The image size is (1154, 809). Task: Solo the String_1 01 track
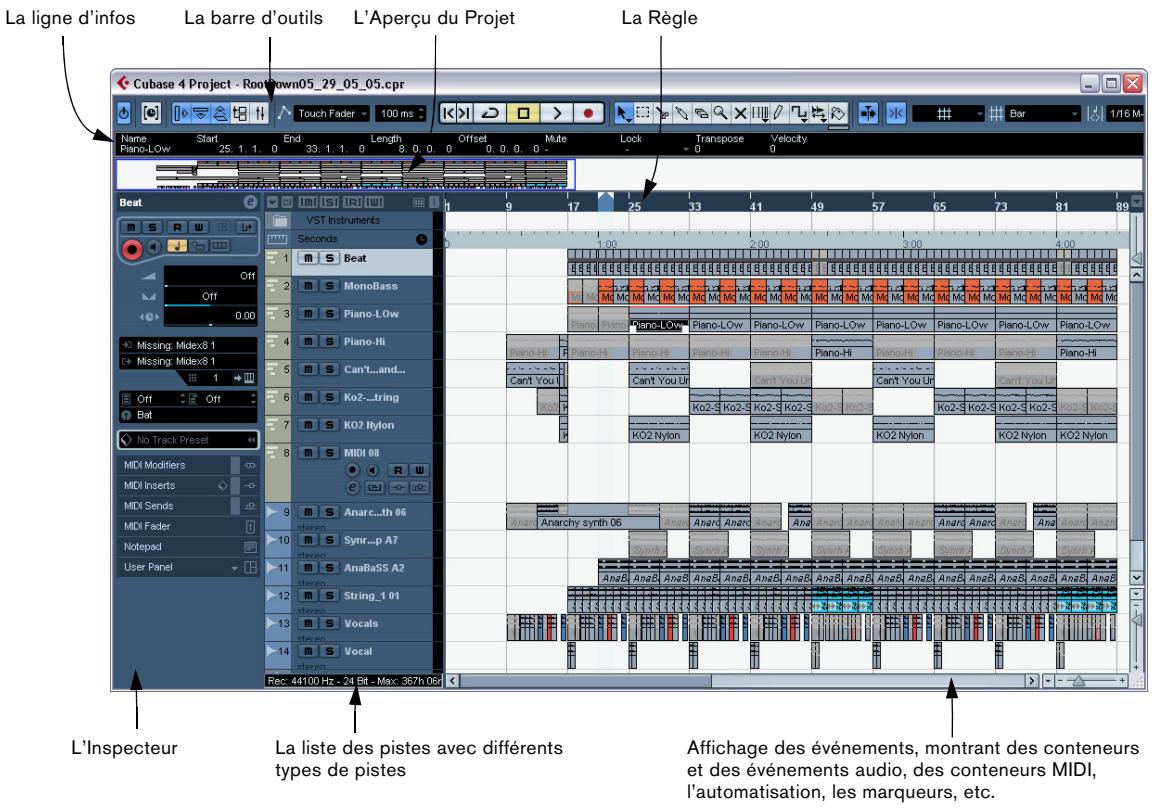point(330,595)
